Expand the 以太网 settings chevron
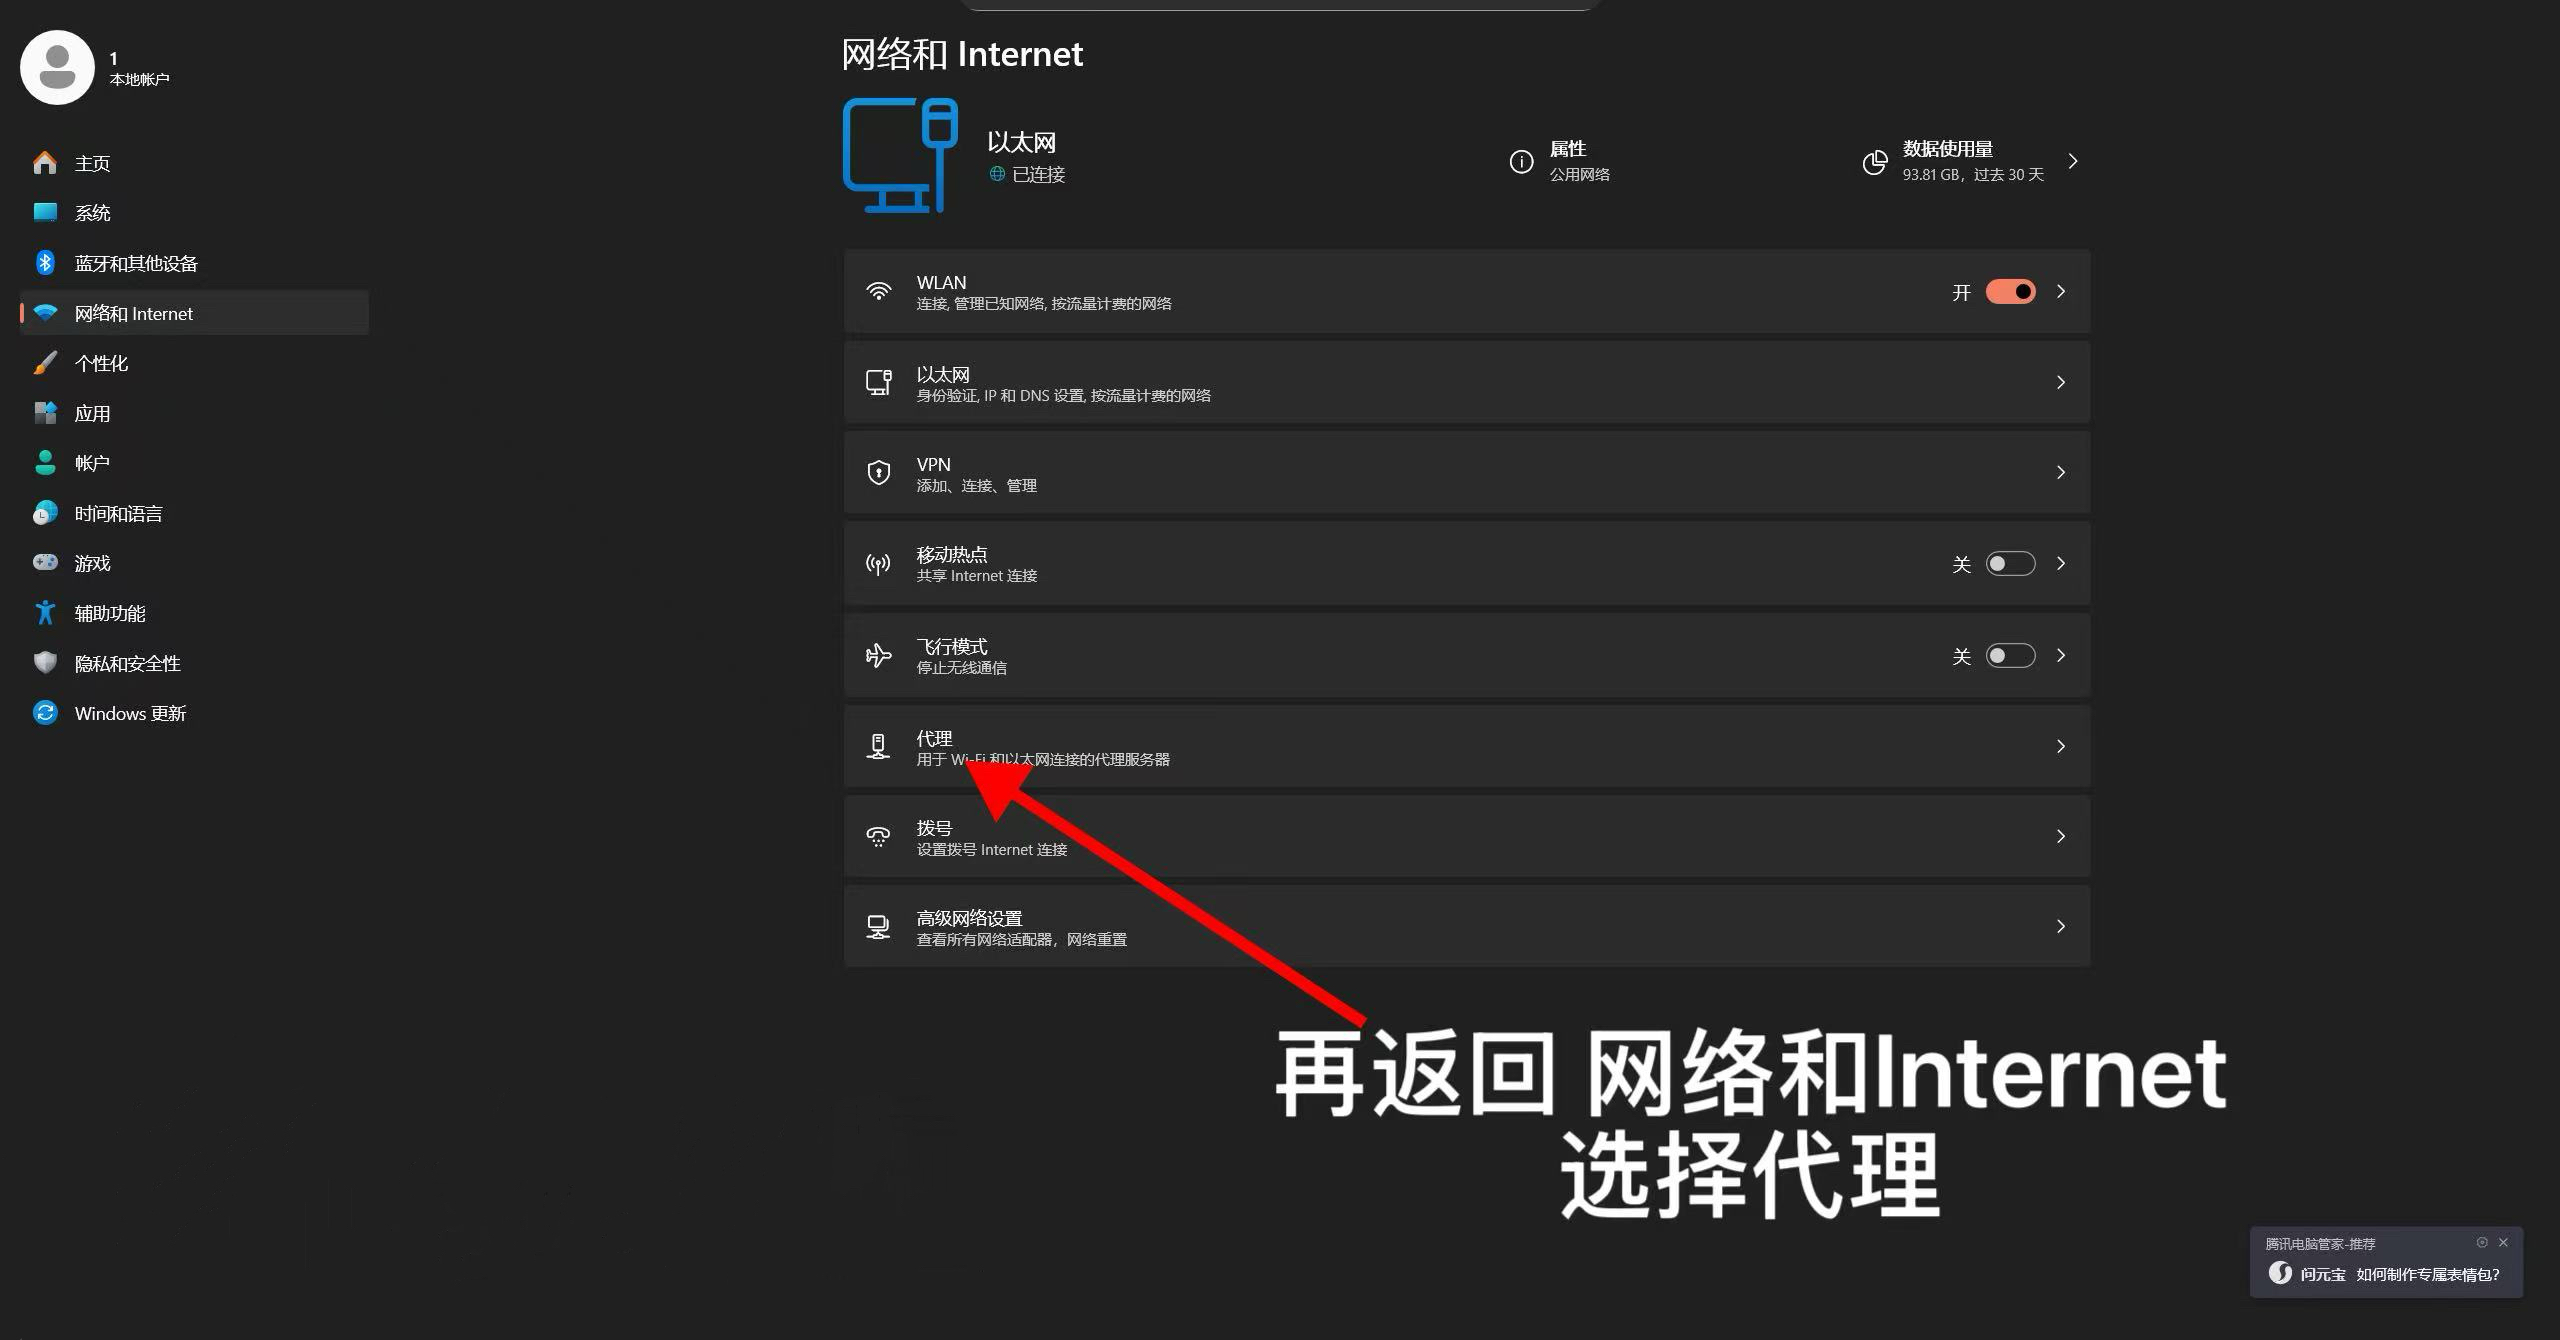The width and height of the screenshot is (2560, 1340). [x=2061, y=382]
